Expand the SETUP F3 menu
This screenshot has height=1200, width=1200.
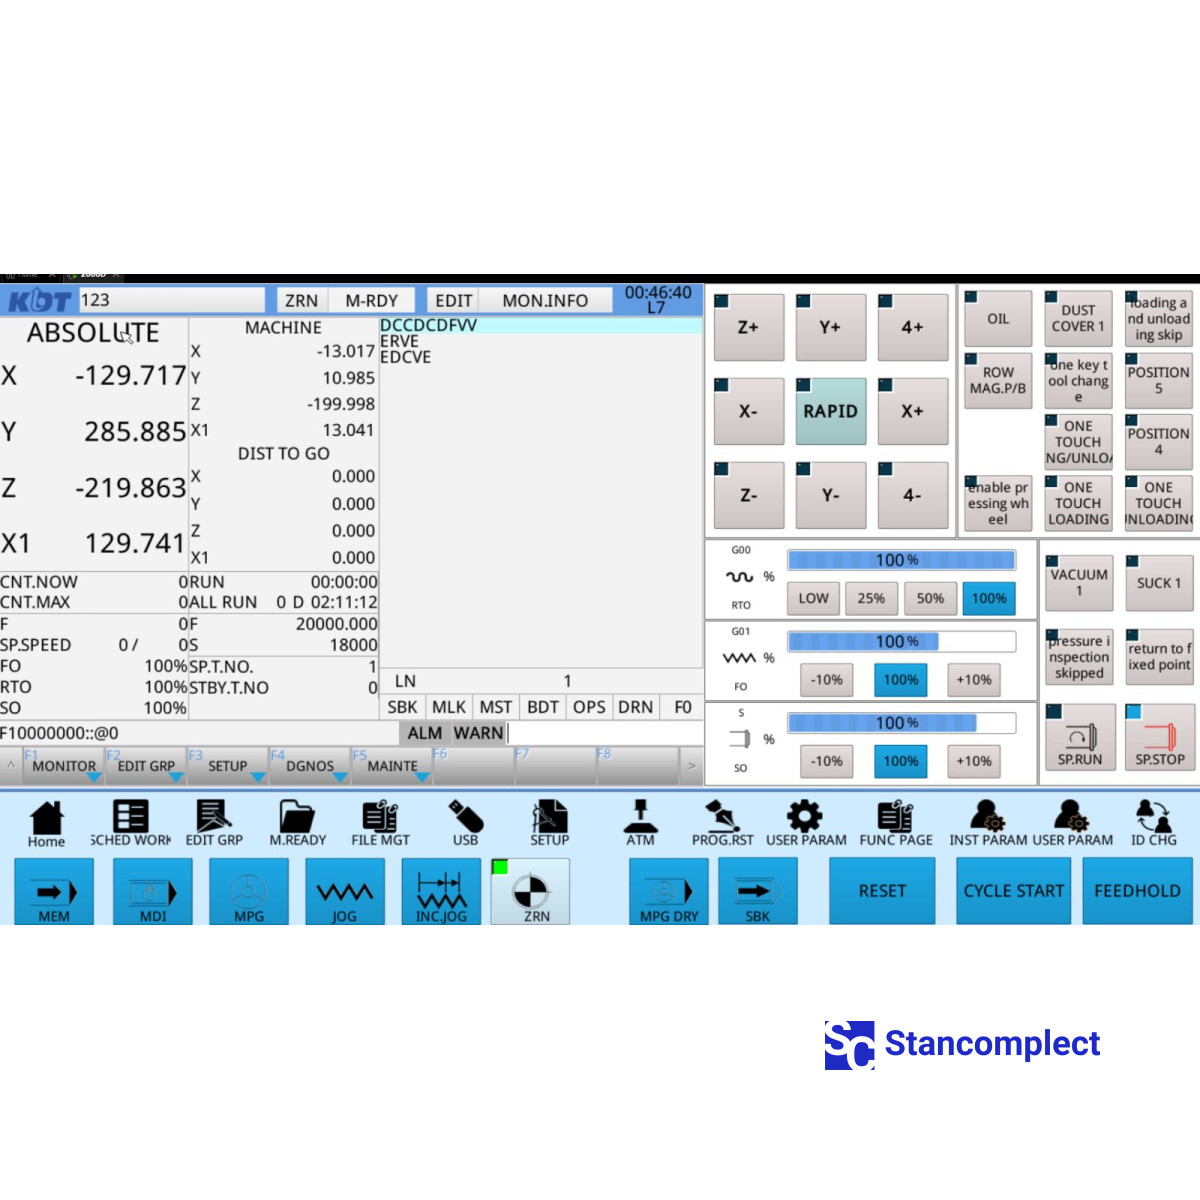pyautogui.click(x=227, y=766)
